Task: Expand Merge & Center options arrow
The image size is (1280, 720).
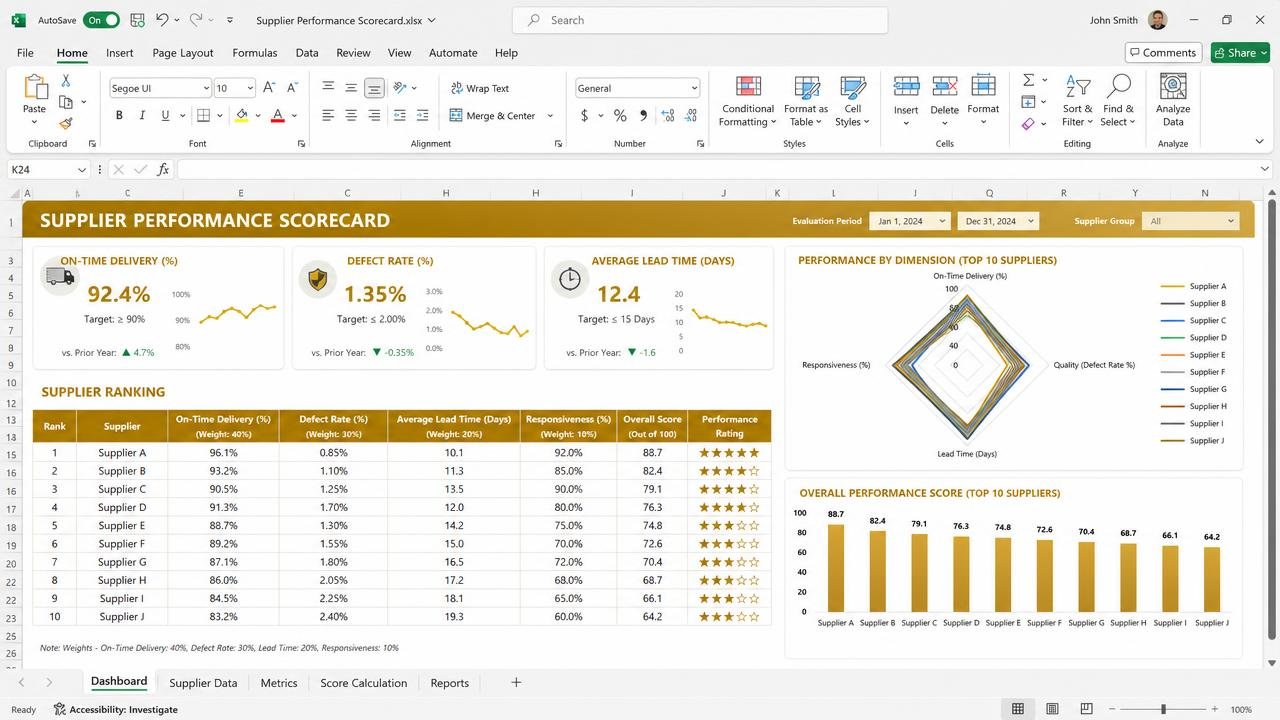Action: click(550, 116)
